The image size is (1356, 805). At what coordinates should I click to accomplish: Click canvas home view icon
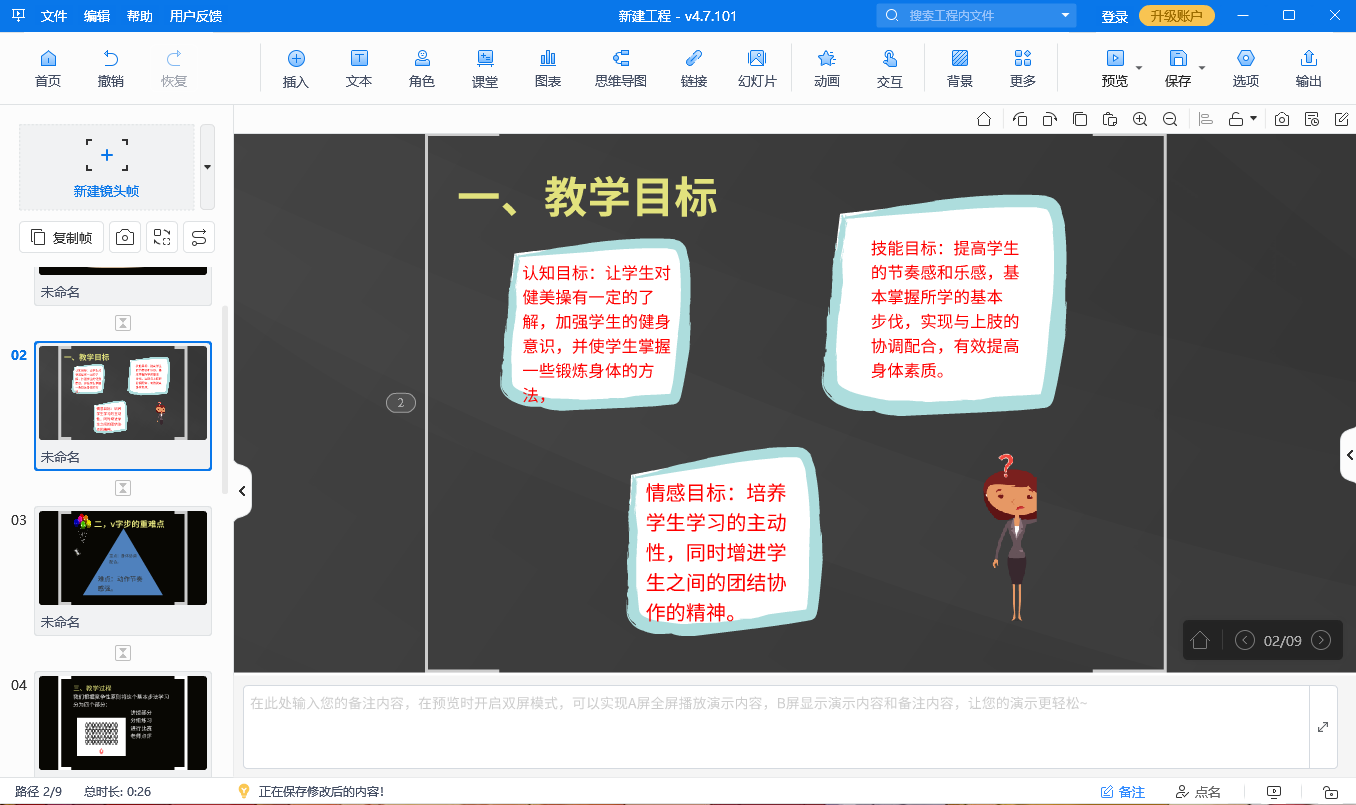point(984,119)
